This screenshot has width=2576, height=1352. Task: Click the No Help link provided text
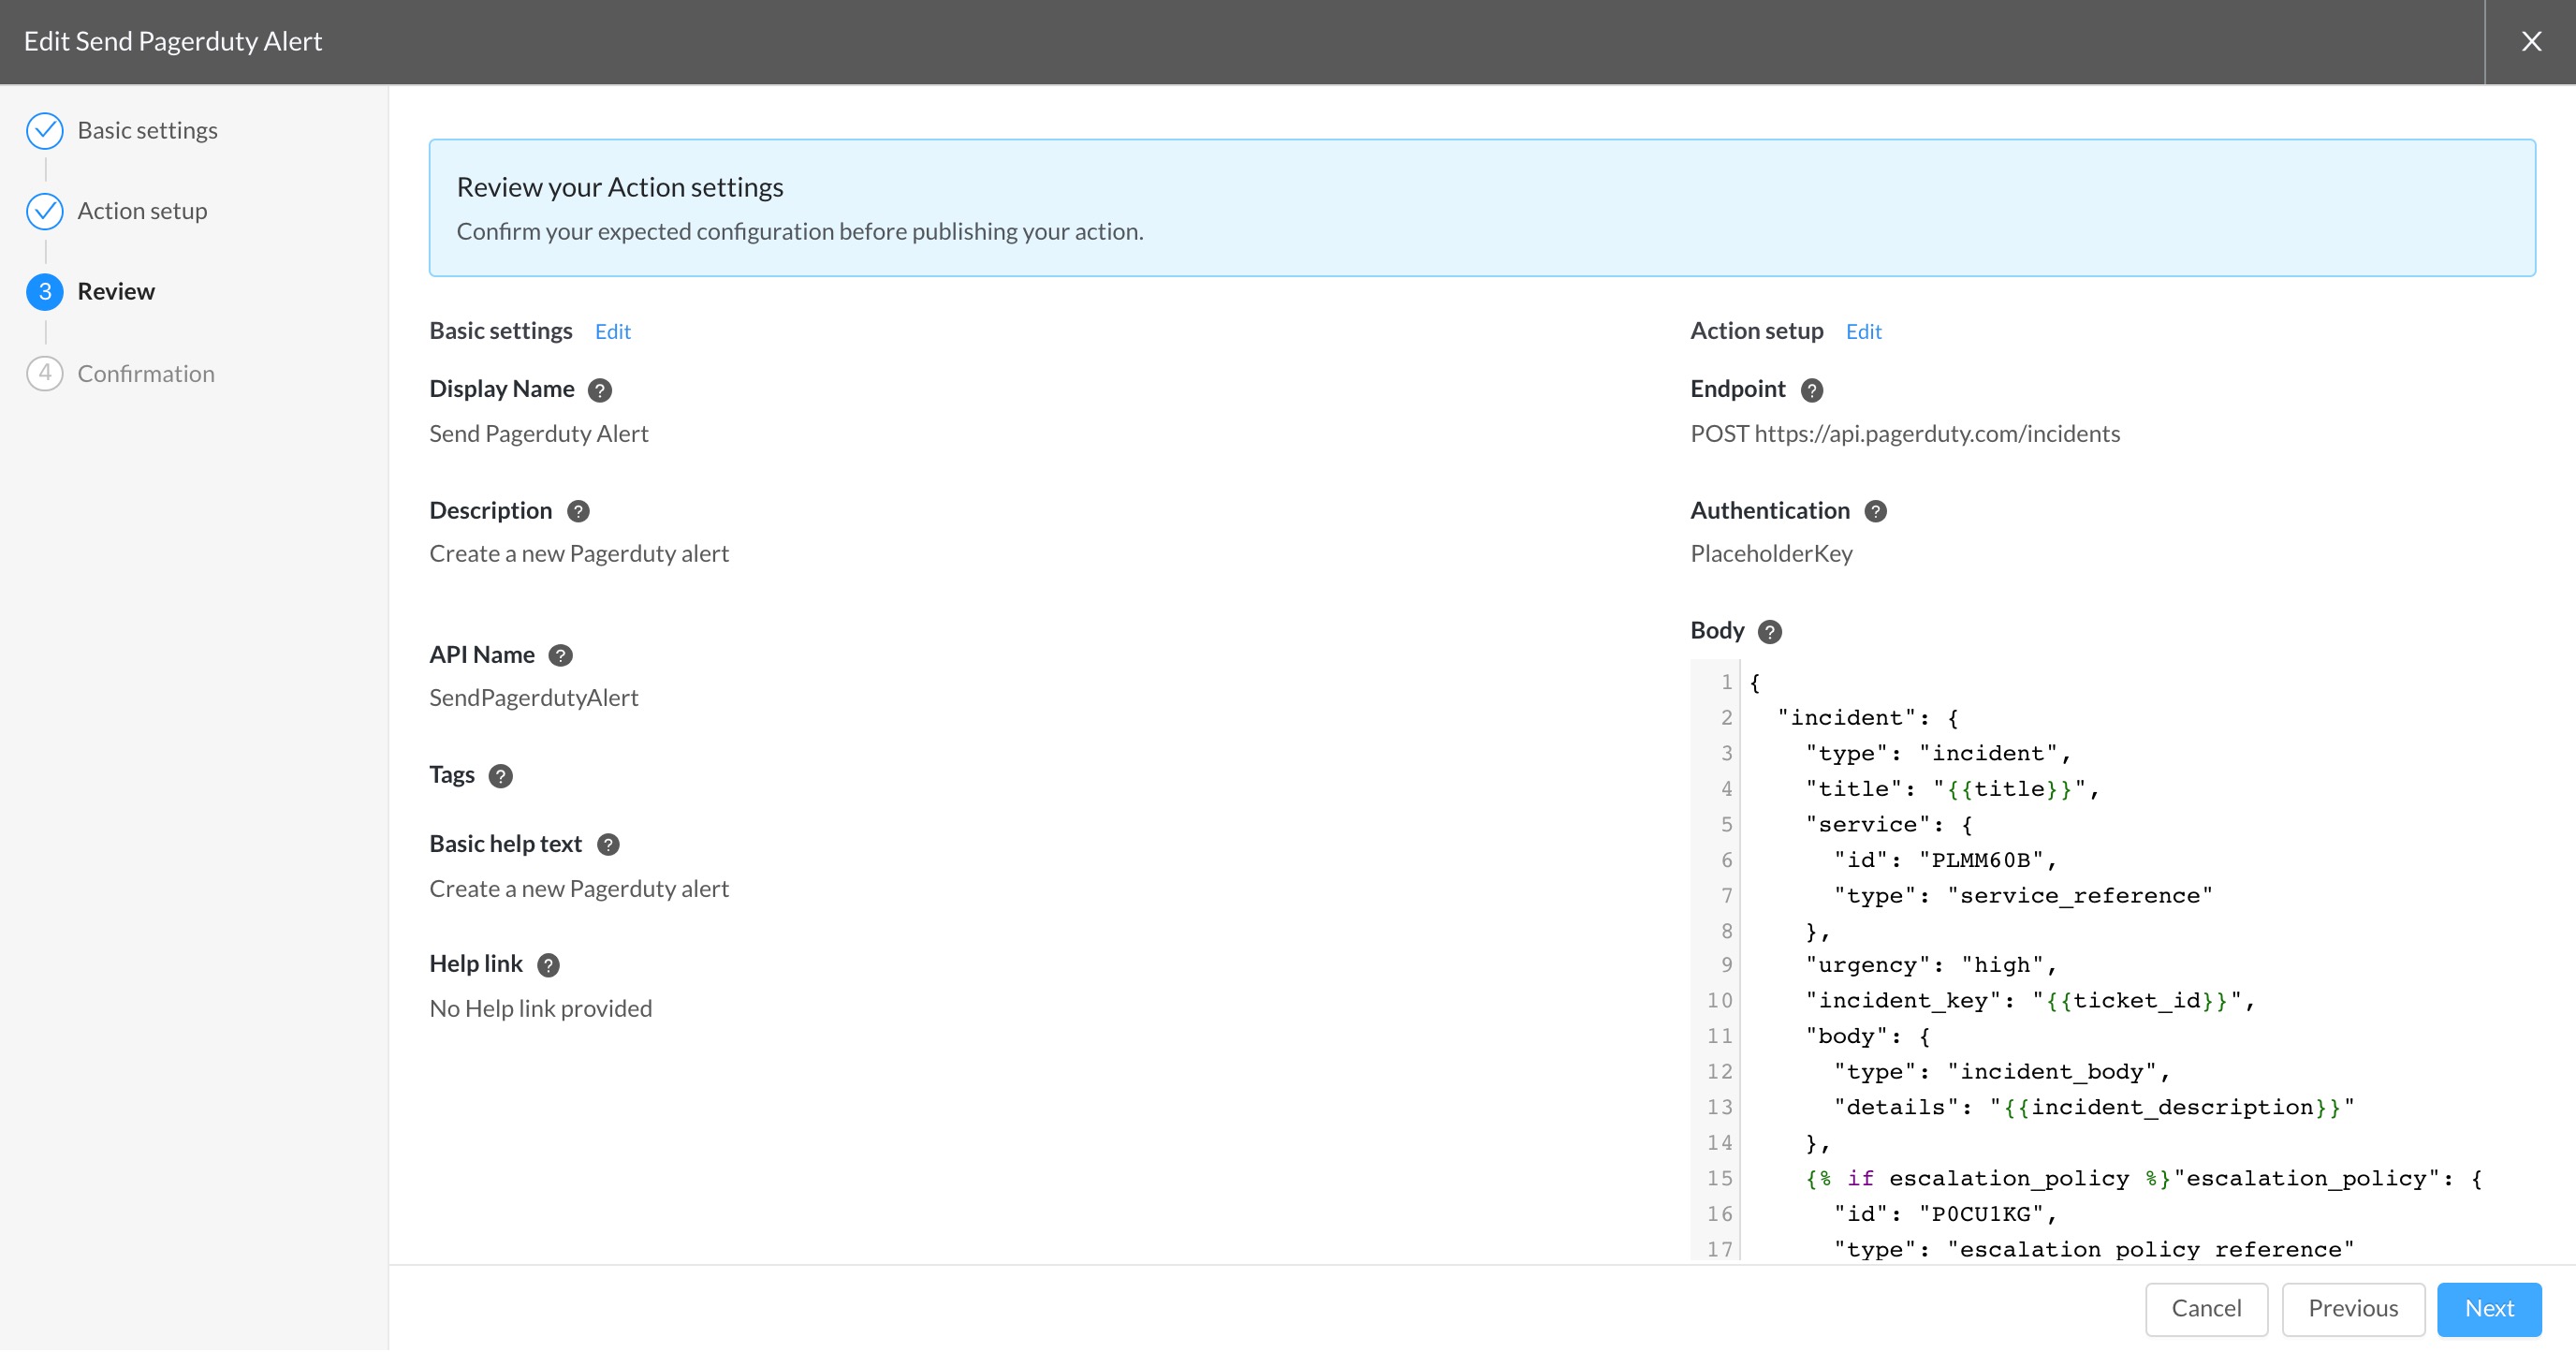[541, 1009]
